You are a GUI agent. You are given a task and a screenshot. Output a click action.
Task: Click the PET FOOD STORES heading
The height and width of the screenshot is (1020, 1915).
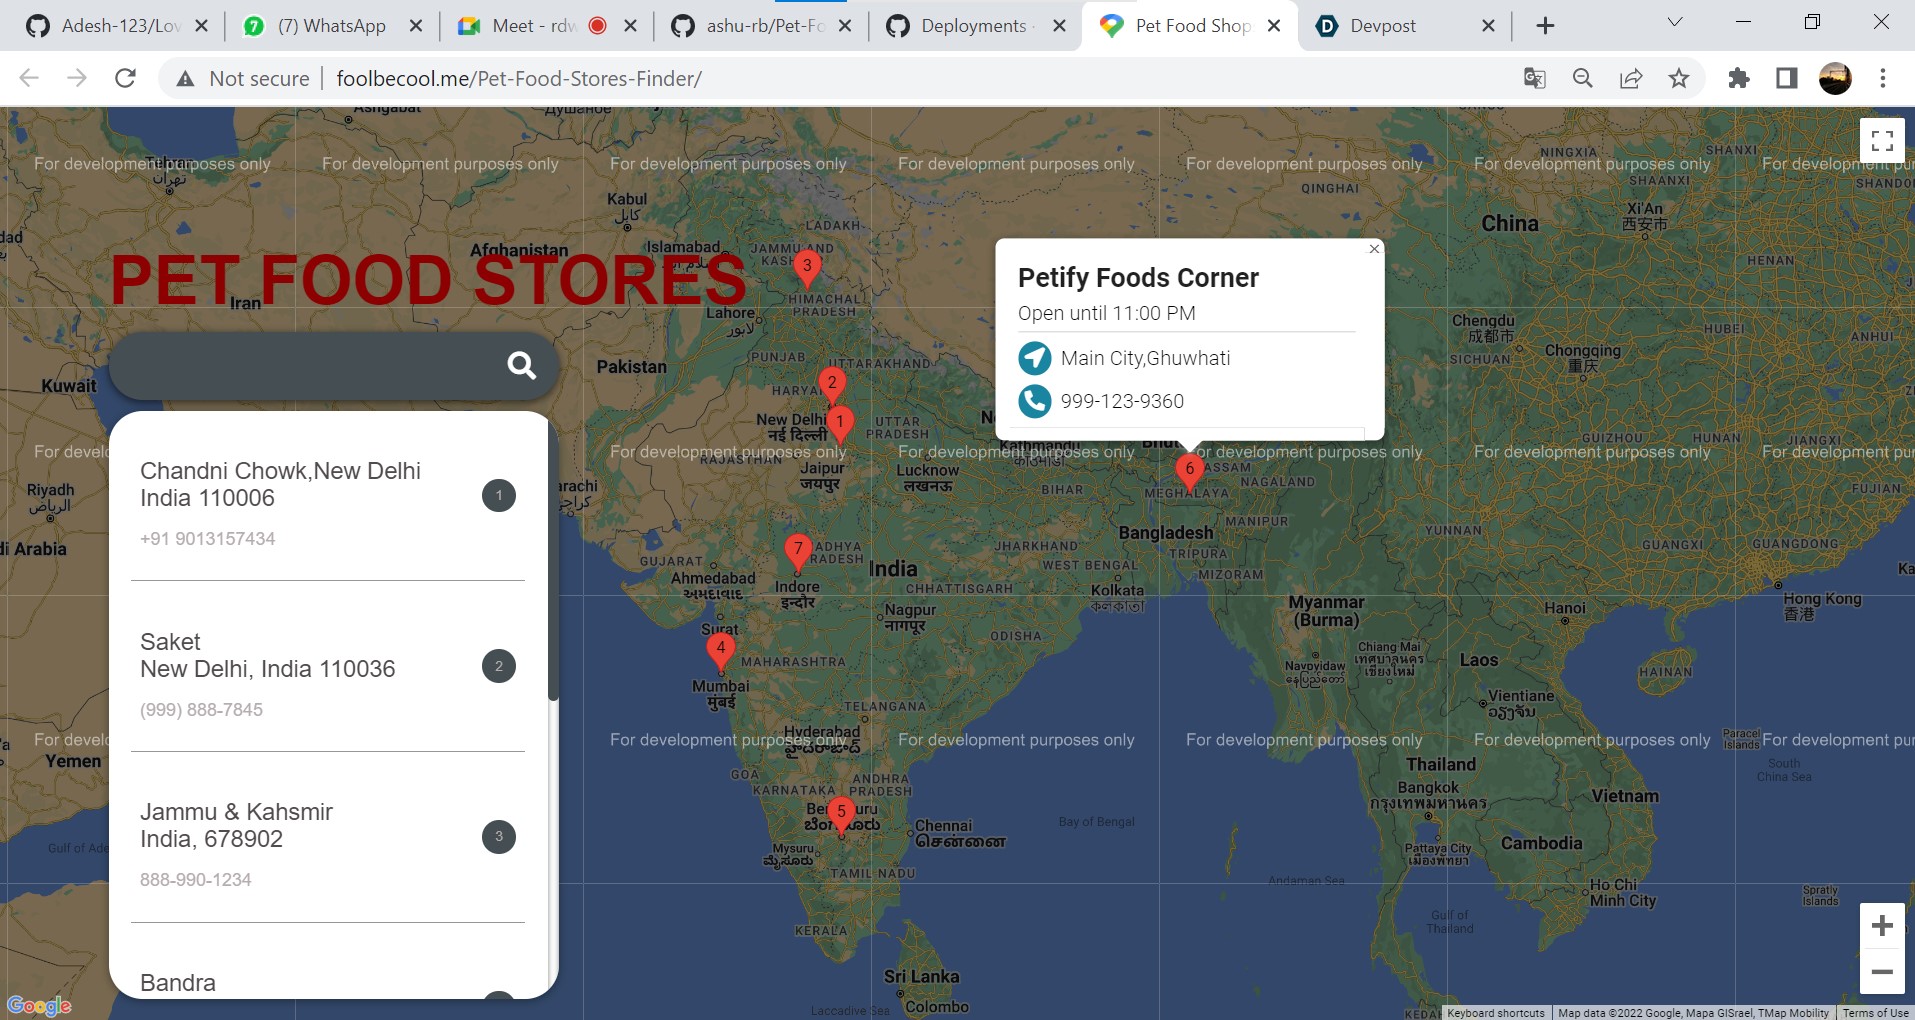tap(429, 280)
